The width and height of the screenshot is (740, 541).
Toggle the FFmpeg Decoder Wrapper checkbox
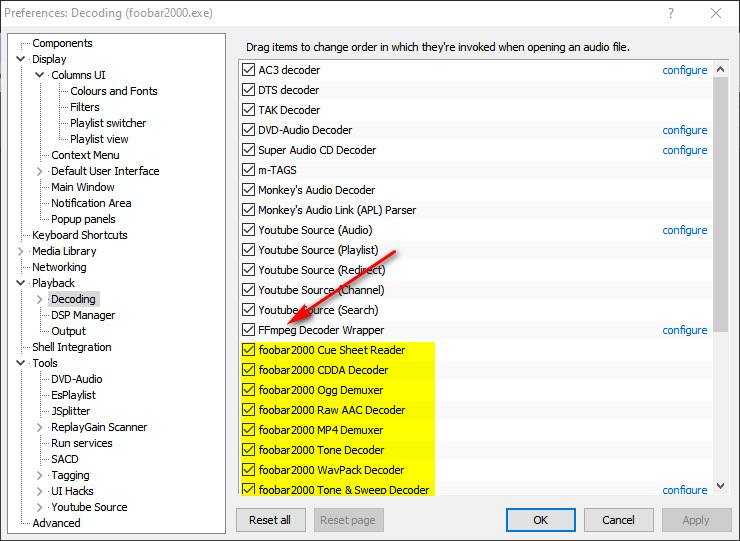(249, 330)
